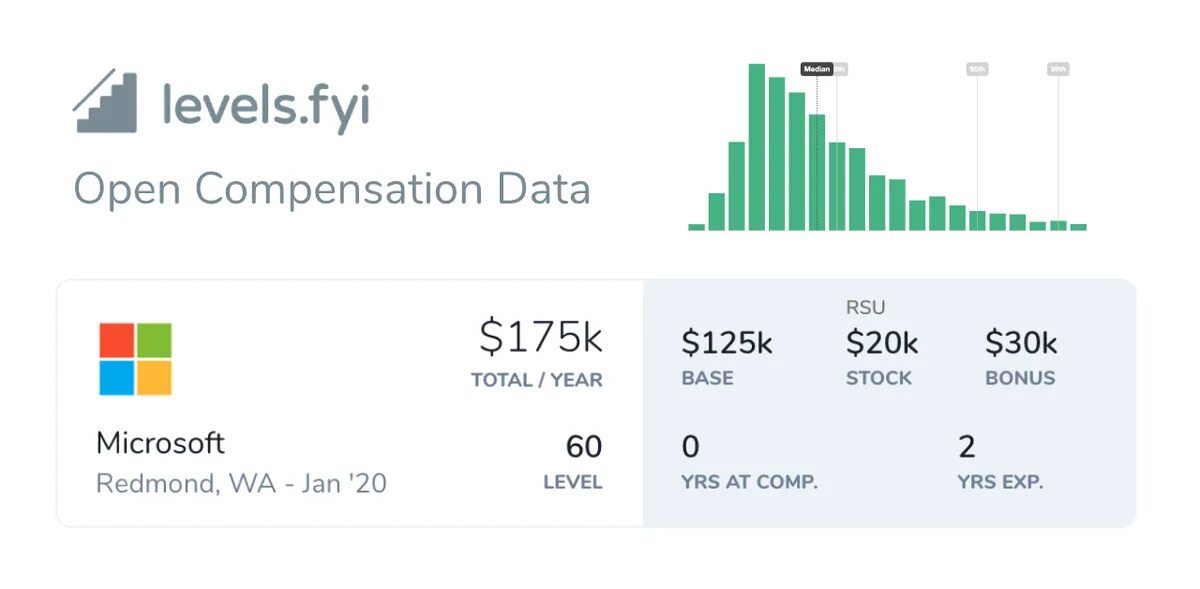The image size is (1200, 589).
Task: Click the $30k bonus value
Action: click(x=1021, y=343)
